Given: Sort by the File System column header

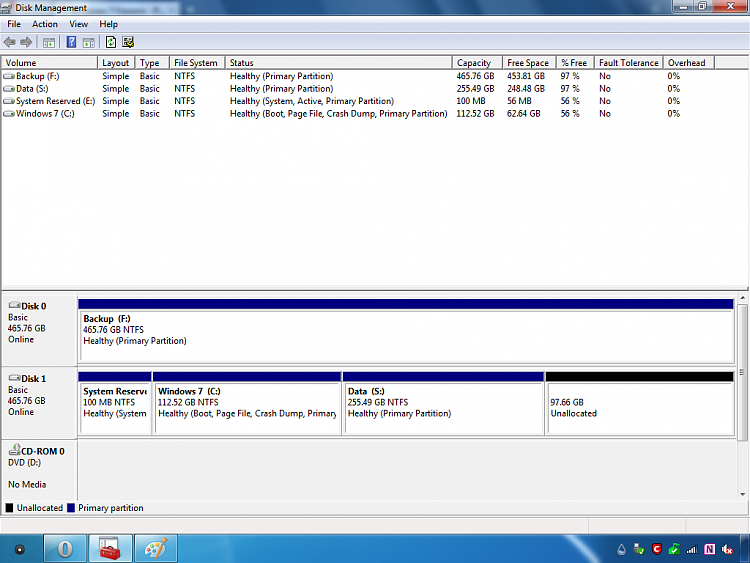Looking at the screenshot, I should click(197, 63).
